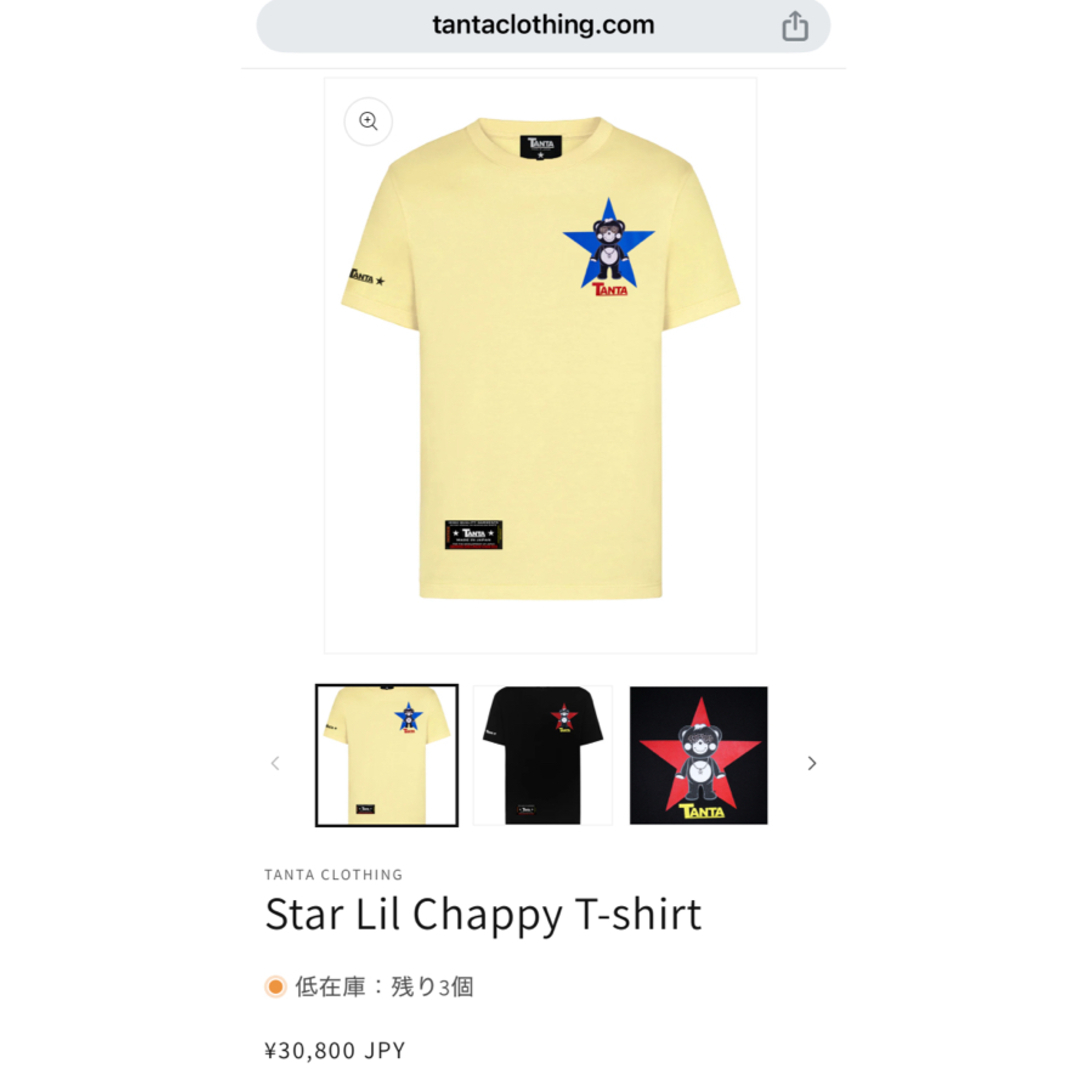
Task: Advance thumbnails with right chevron arrow
Action: click(811, 763)
